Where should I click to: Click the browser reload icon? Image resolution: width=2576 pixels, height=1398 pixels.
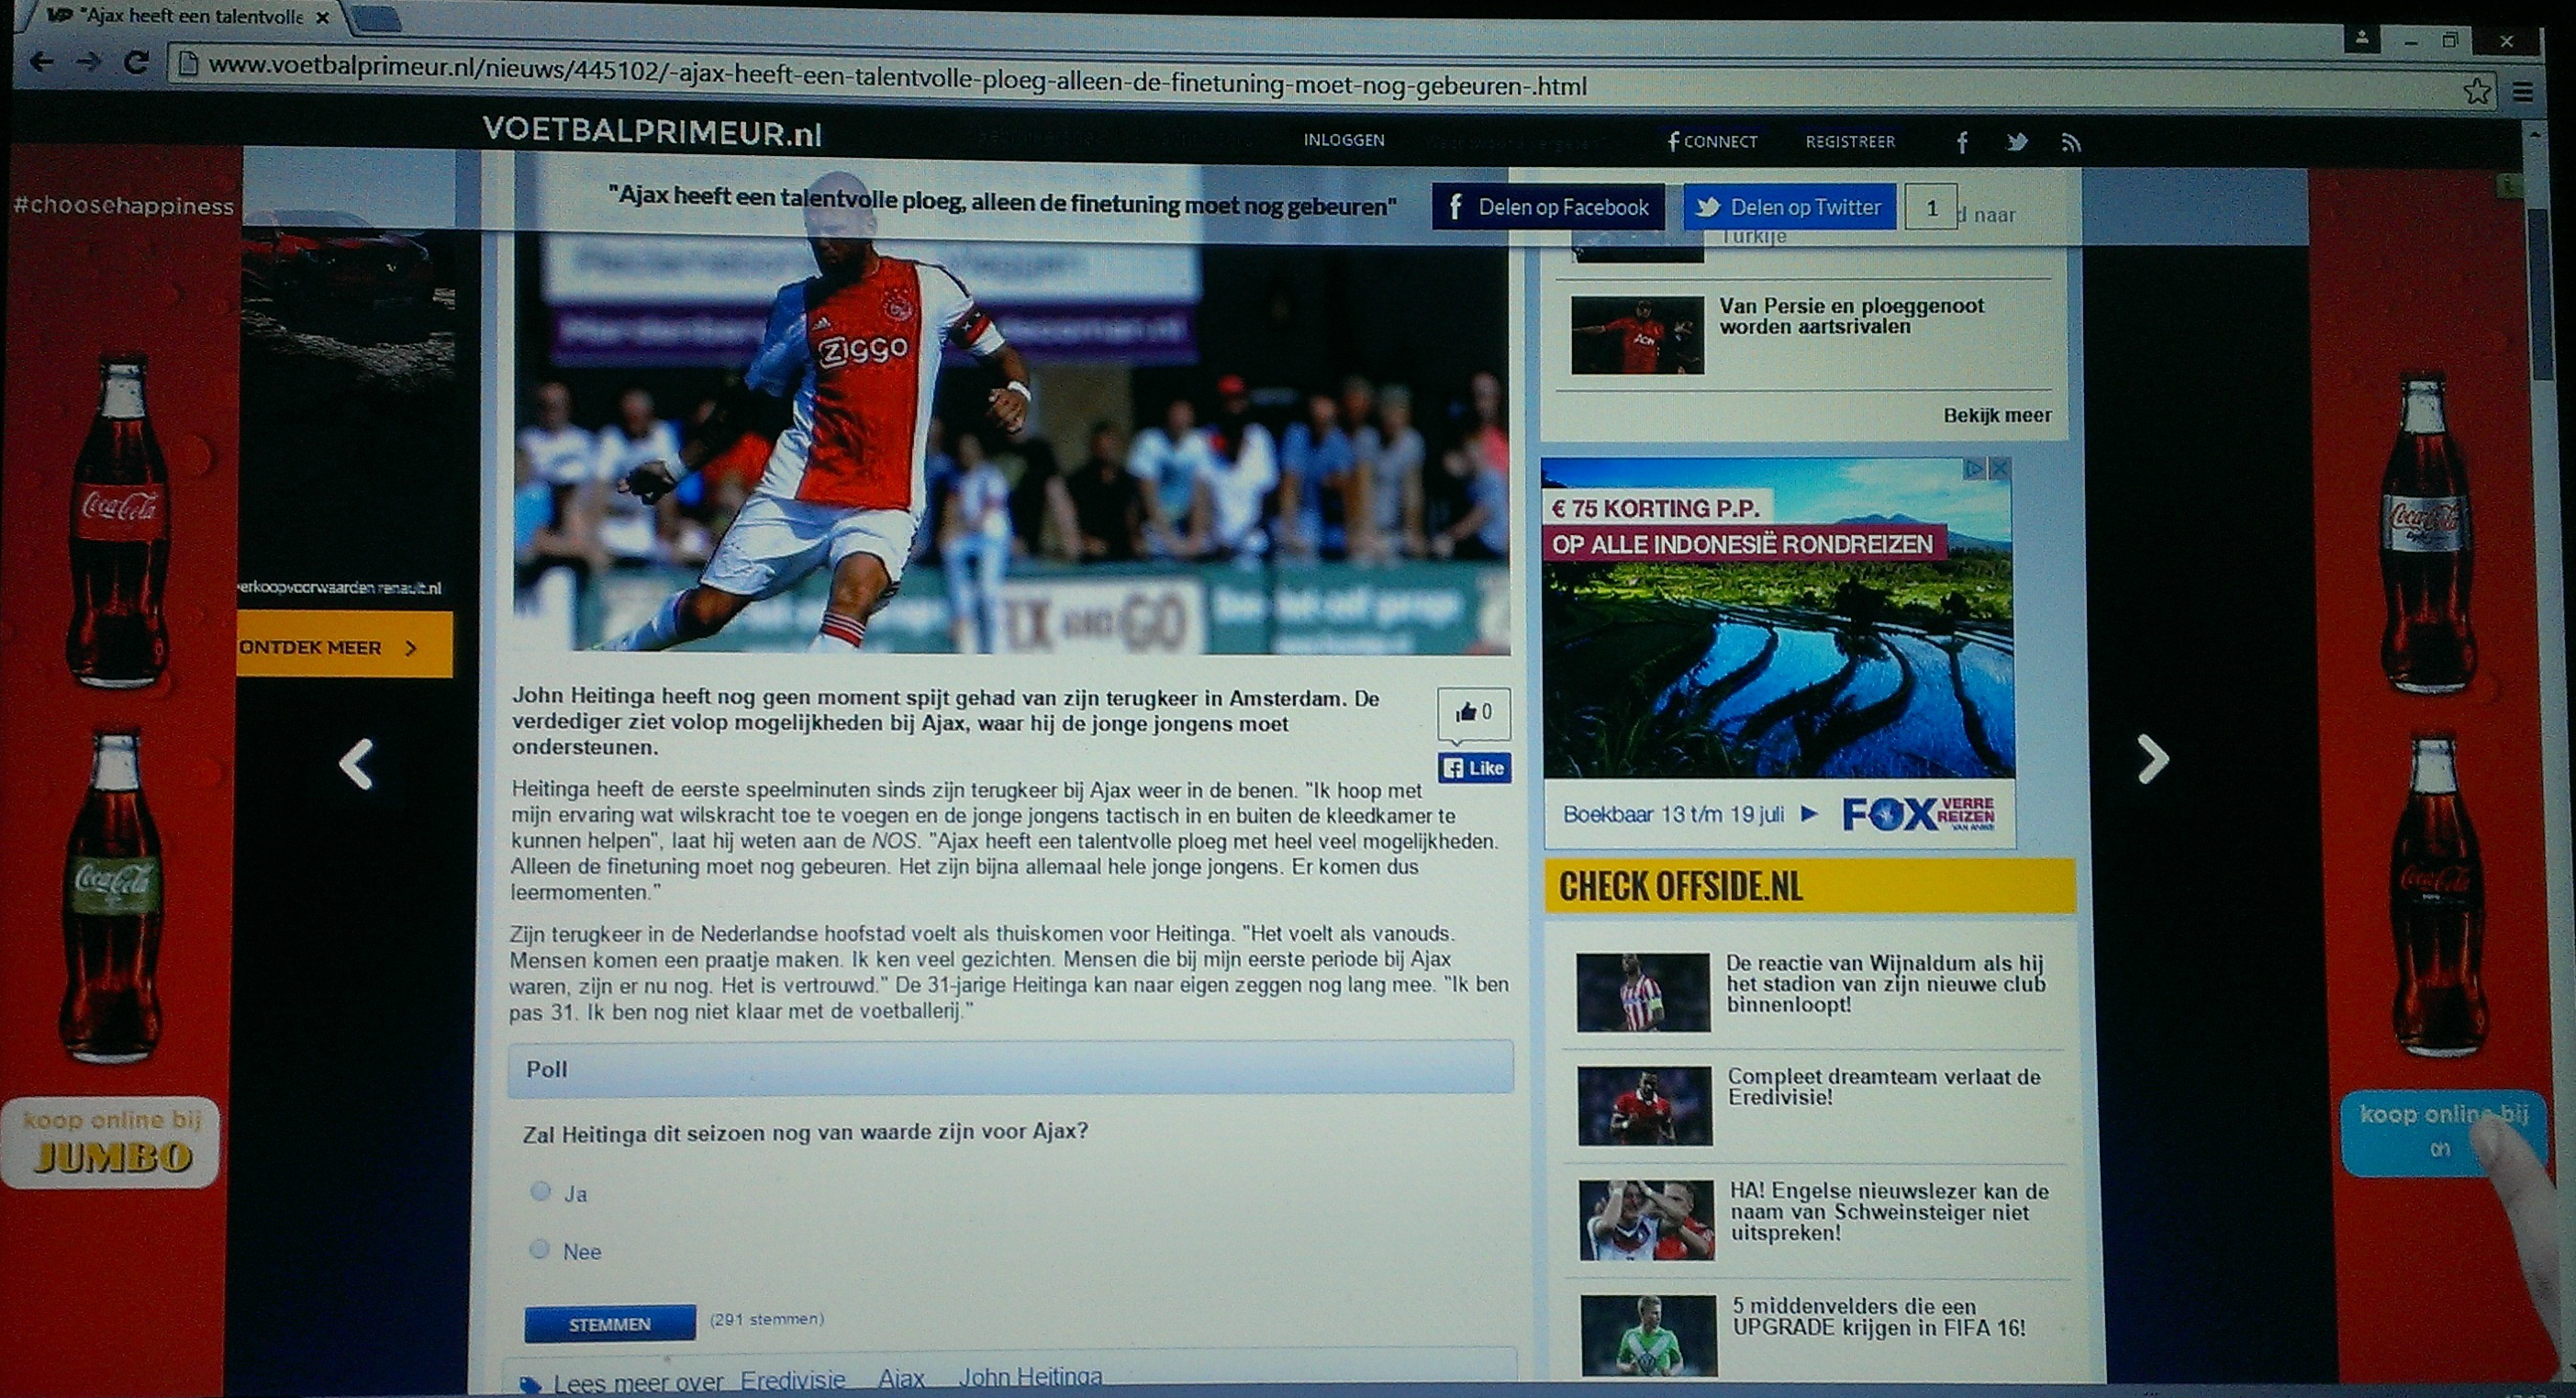(x=136, y=63)
